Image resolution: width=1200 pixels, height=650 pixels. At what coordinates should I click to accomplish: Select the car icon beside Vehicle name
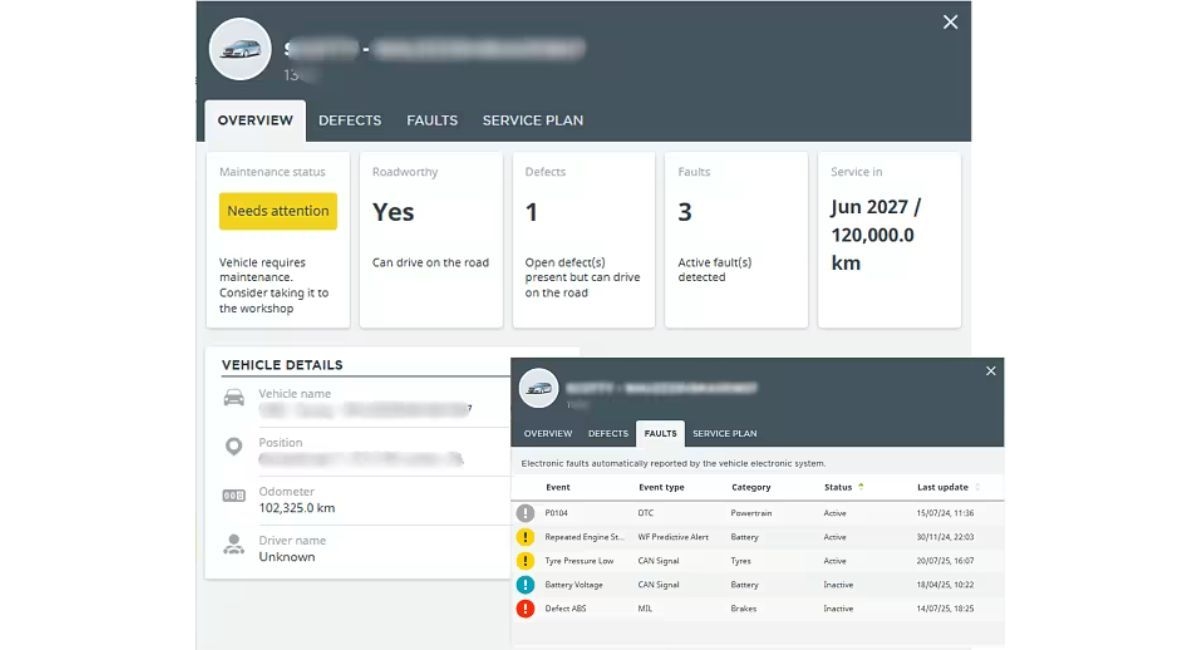234,397
